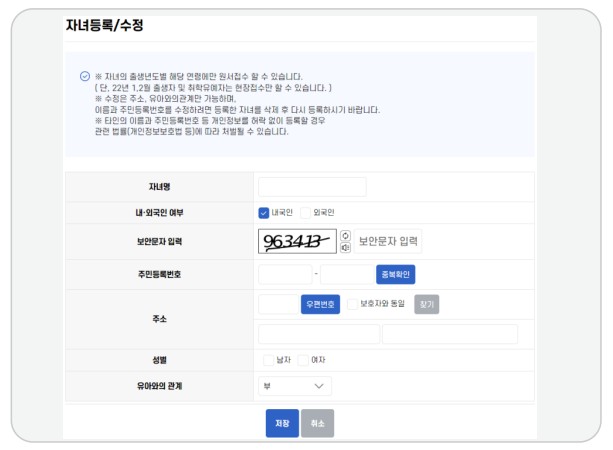Viewport: 613px width, 450px height.
Task: Click the 주소 row label
Action: click(160, 319)
